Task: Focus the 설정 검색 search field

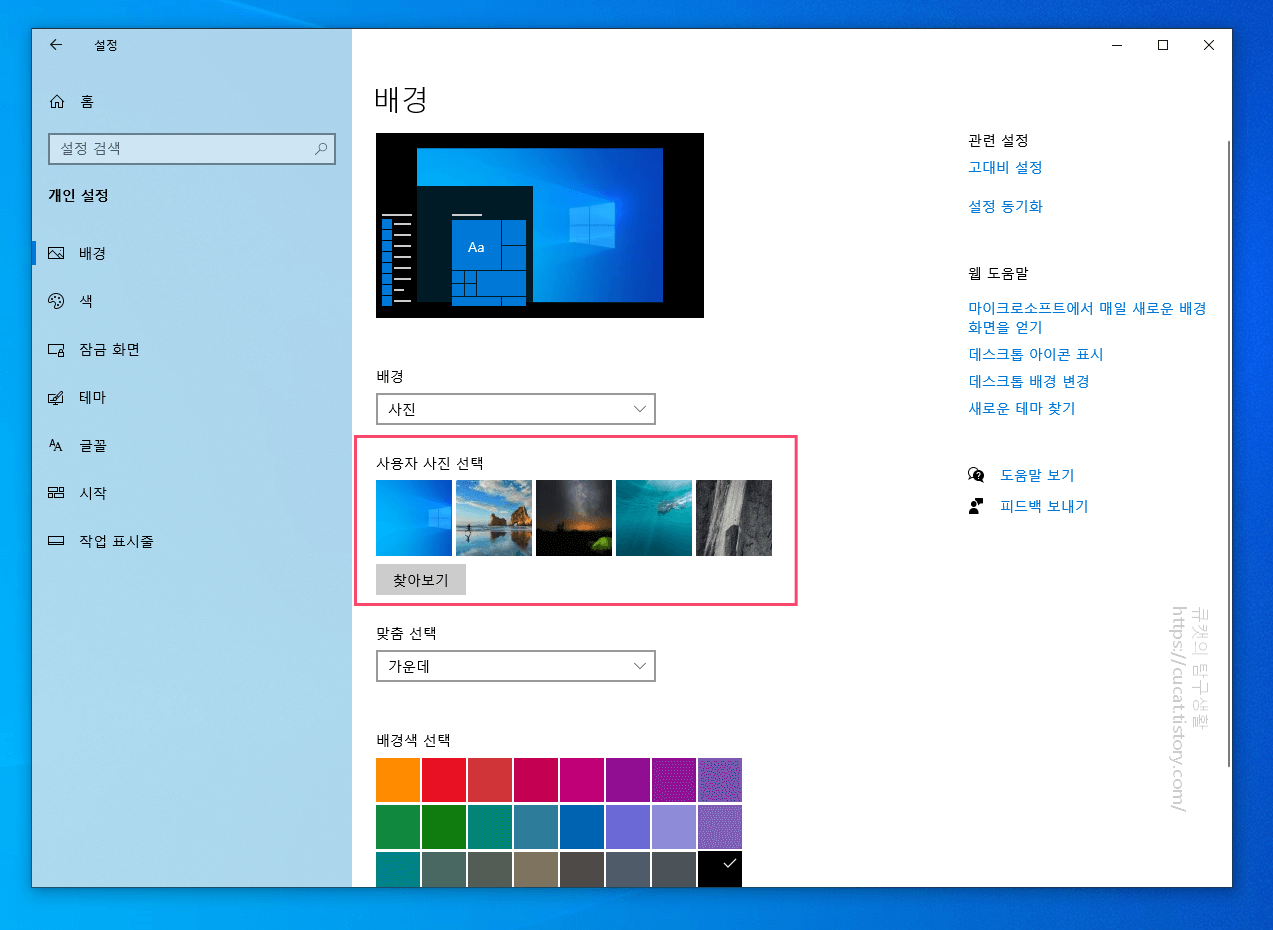Action: pyautogui.click(x=192, y=149)
